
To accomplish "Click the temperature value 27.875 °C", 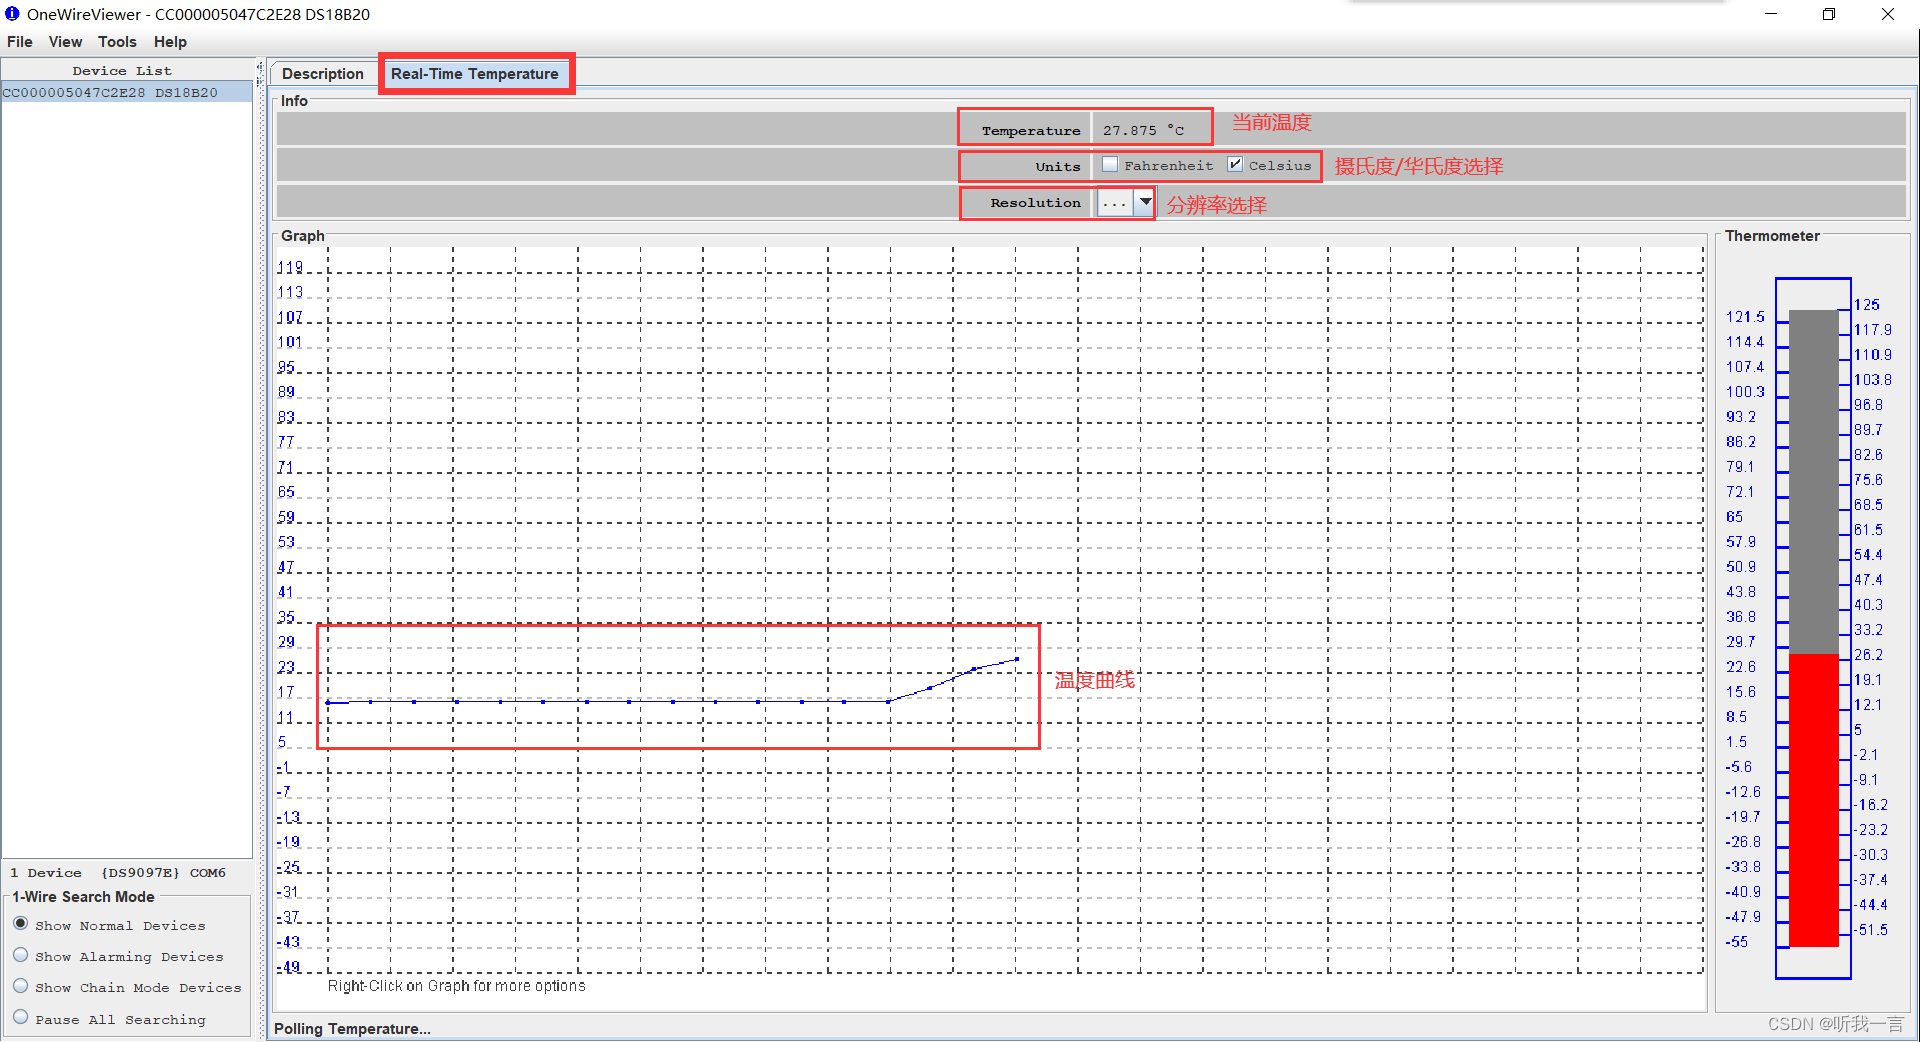I will point(1143,130).
